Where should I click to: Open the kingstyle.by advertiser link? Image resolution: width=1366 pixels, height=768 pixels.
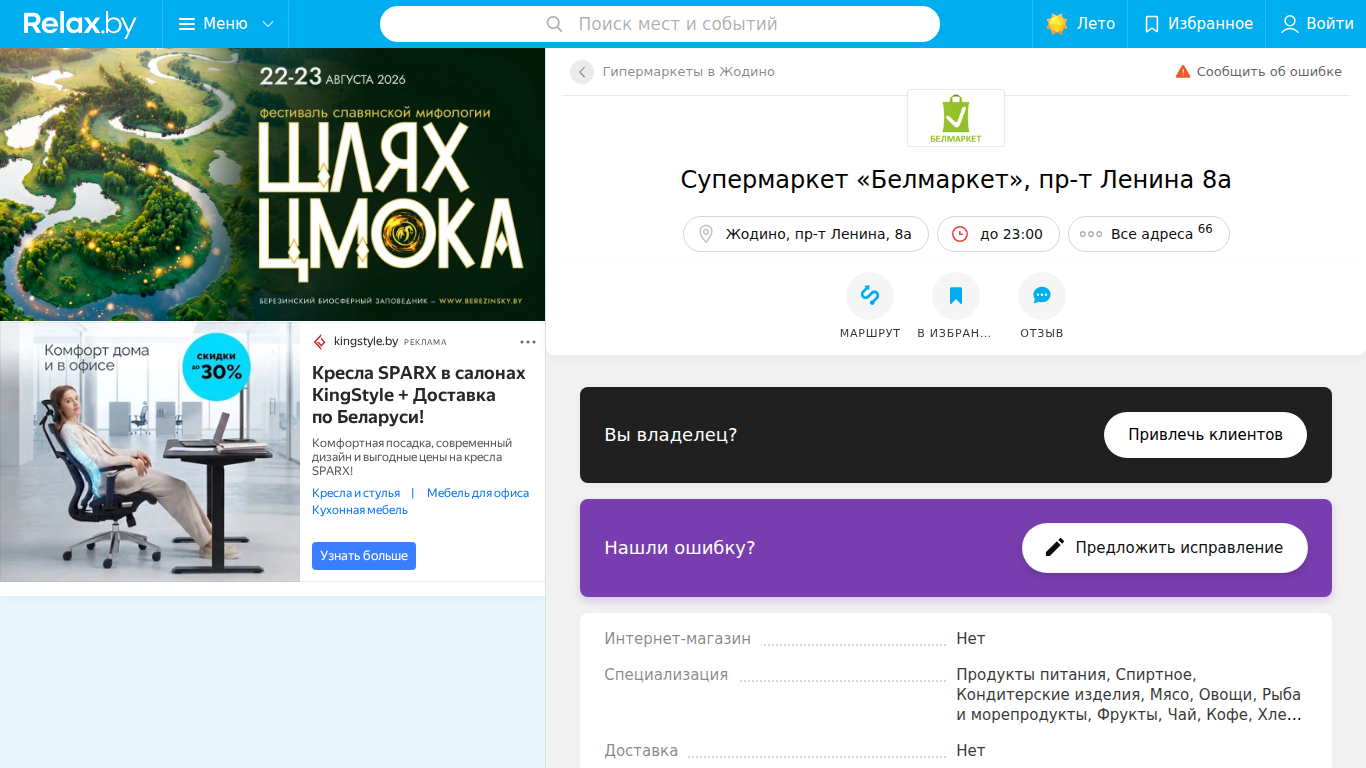pyautogui.click(x=366, y=342)
